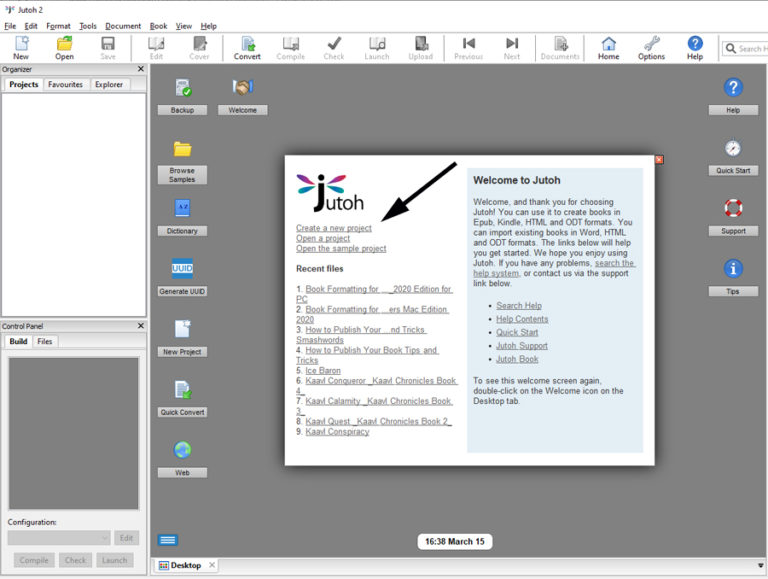Close the Welcome to Jutoh dialog
Viewport: 768px width, 579px height.
pos(659,160)
